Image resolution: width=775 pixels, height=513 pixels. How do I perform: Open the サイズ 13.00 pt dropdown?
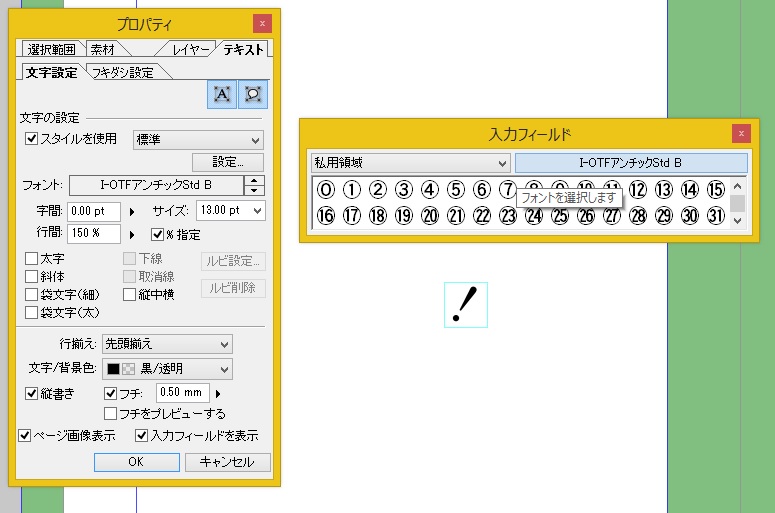[231, 211]
